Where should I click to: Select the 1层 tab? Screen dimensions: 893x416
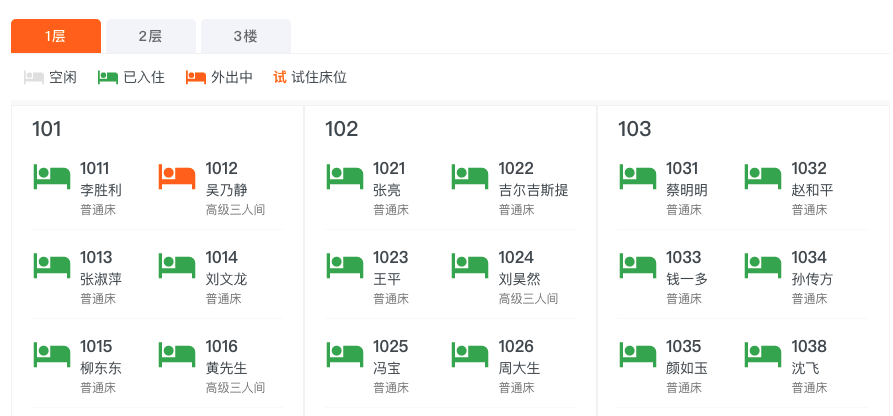tap(56, 36)
